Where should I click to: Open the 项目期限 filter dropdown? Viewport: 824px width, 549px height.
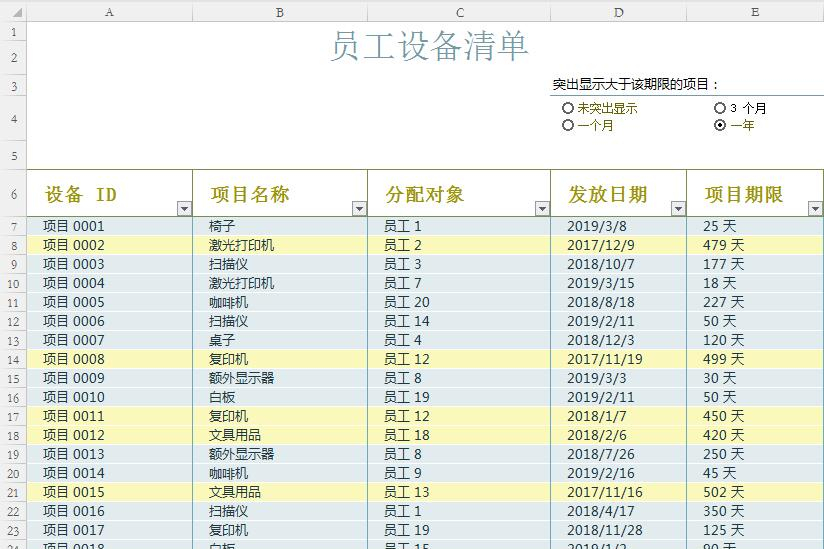click(x=814, y=209)
